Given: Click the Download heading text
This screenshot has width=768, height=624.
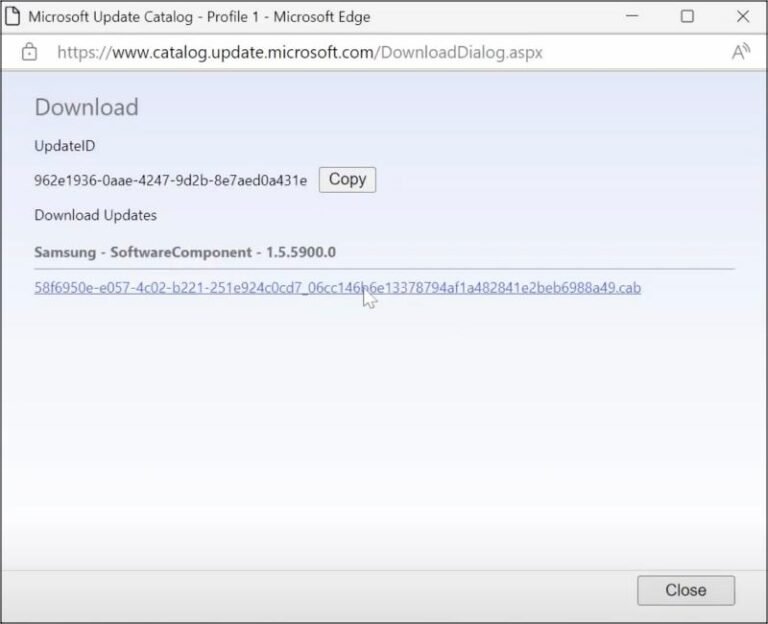Looking at the screenshot, I should pos(86,108).
